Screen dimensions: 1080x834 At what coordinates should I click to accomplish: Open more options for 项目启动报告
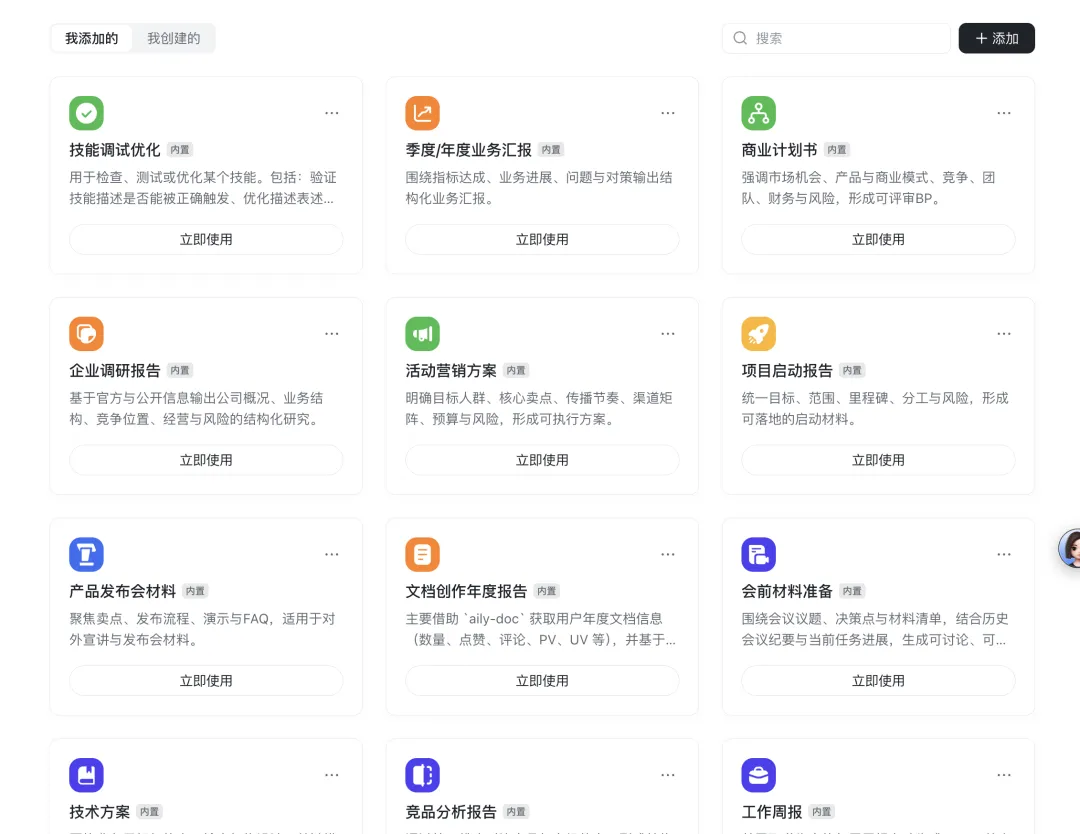(x=1004, y=333)
